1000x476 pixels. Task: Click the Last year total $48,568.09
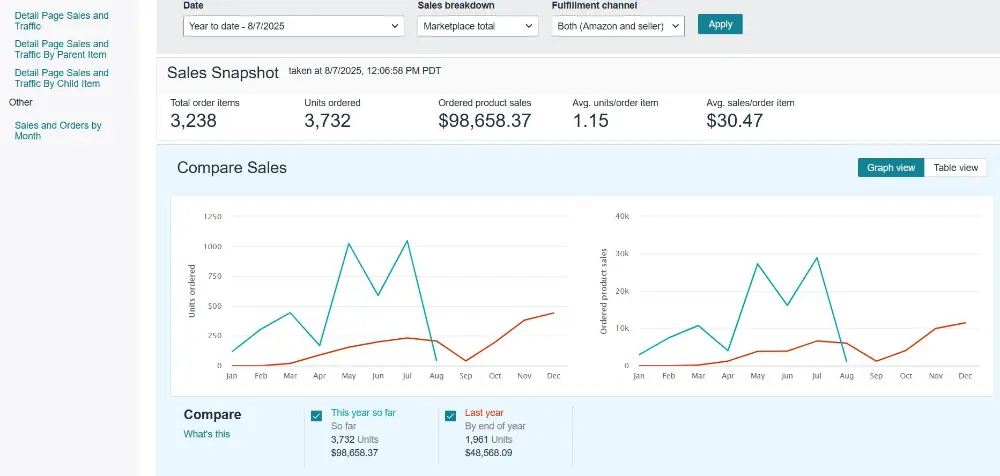(489, 453)
